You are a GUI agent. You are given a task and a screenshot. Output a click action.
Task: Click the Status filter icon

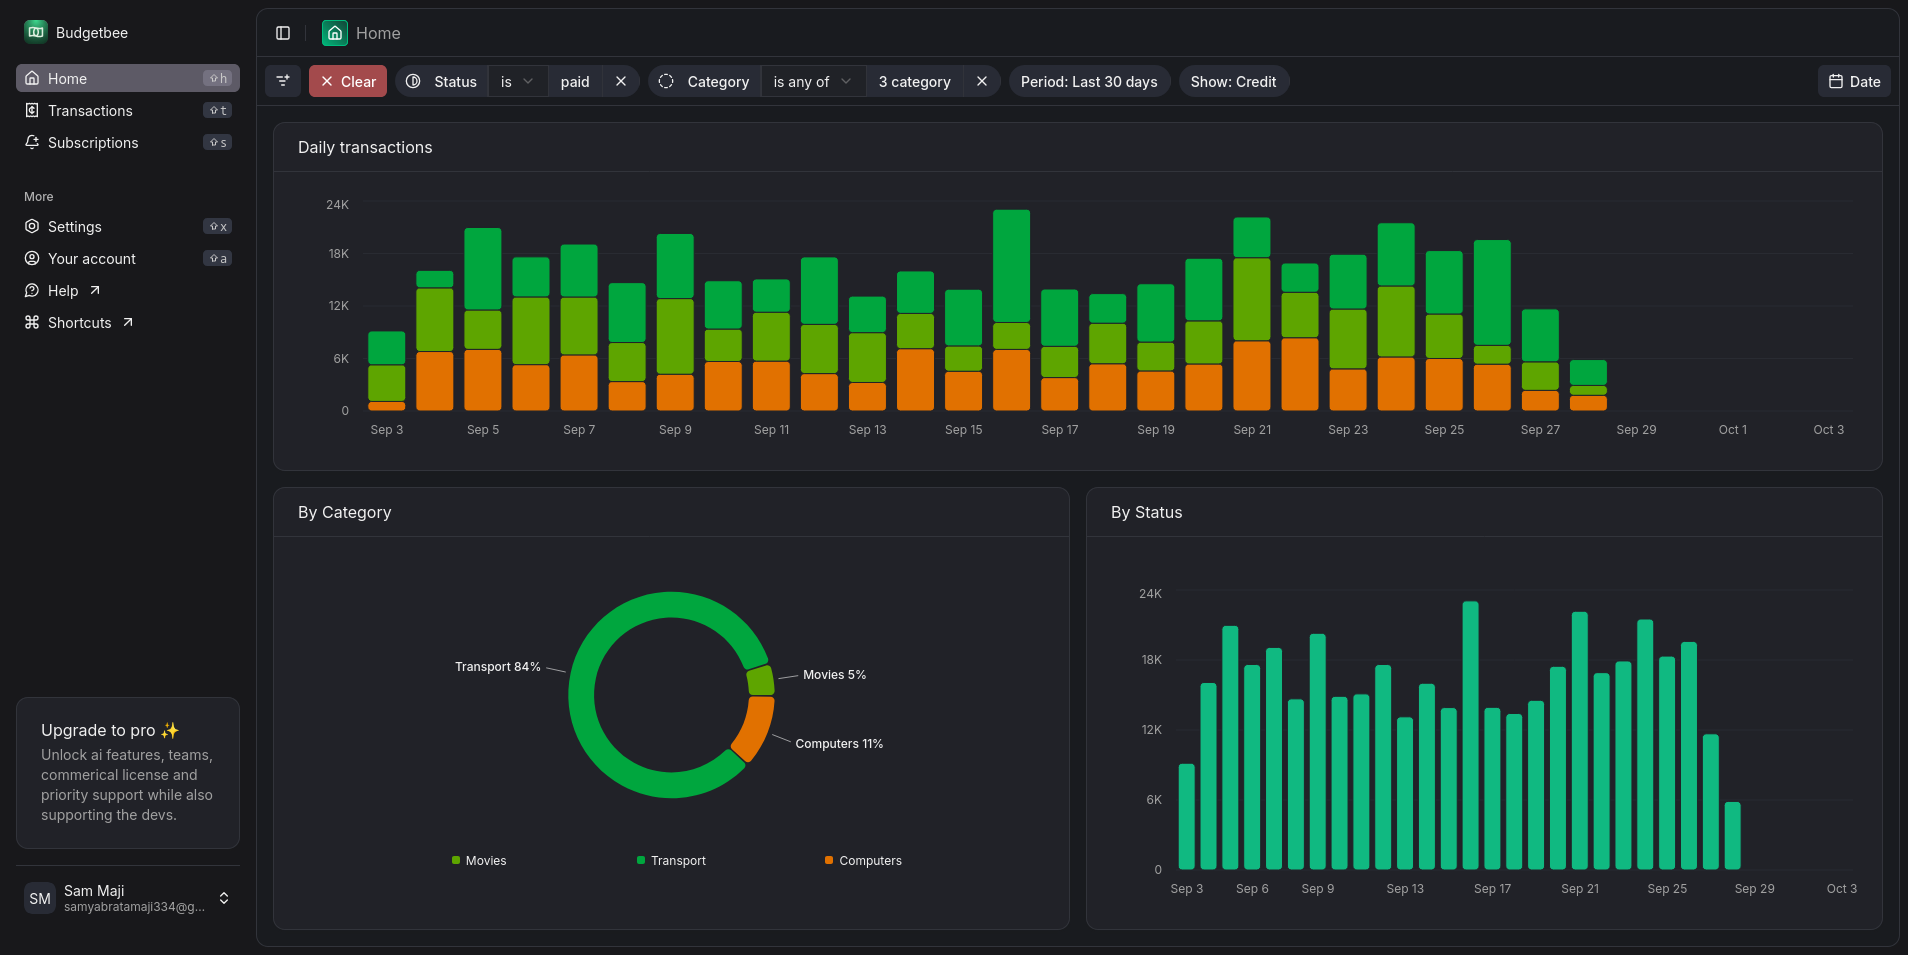(x=413, y=81)
